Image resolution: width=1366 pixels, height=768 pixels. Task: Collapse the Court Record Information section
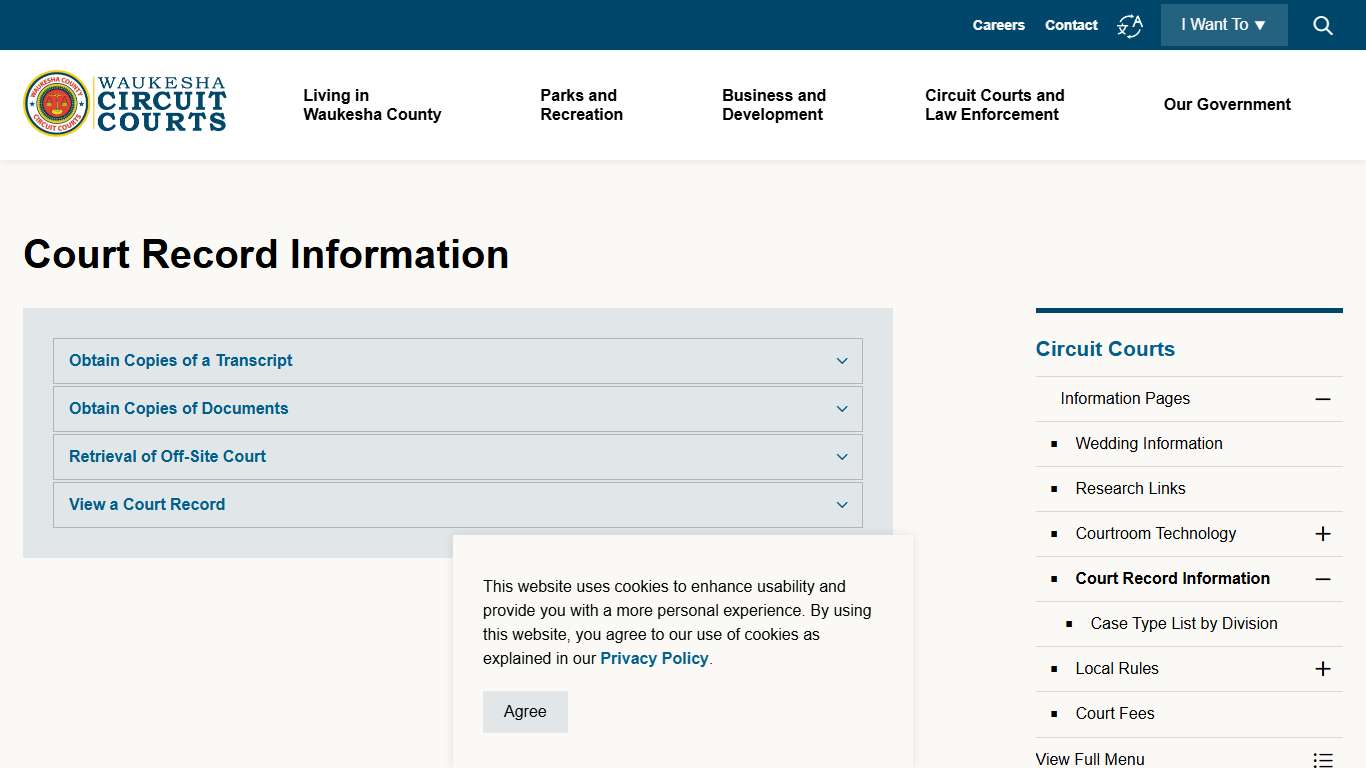tap(1322, 578)
